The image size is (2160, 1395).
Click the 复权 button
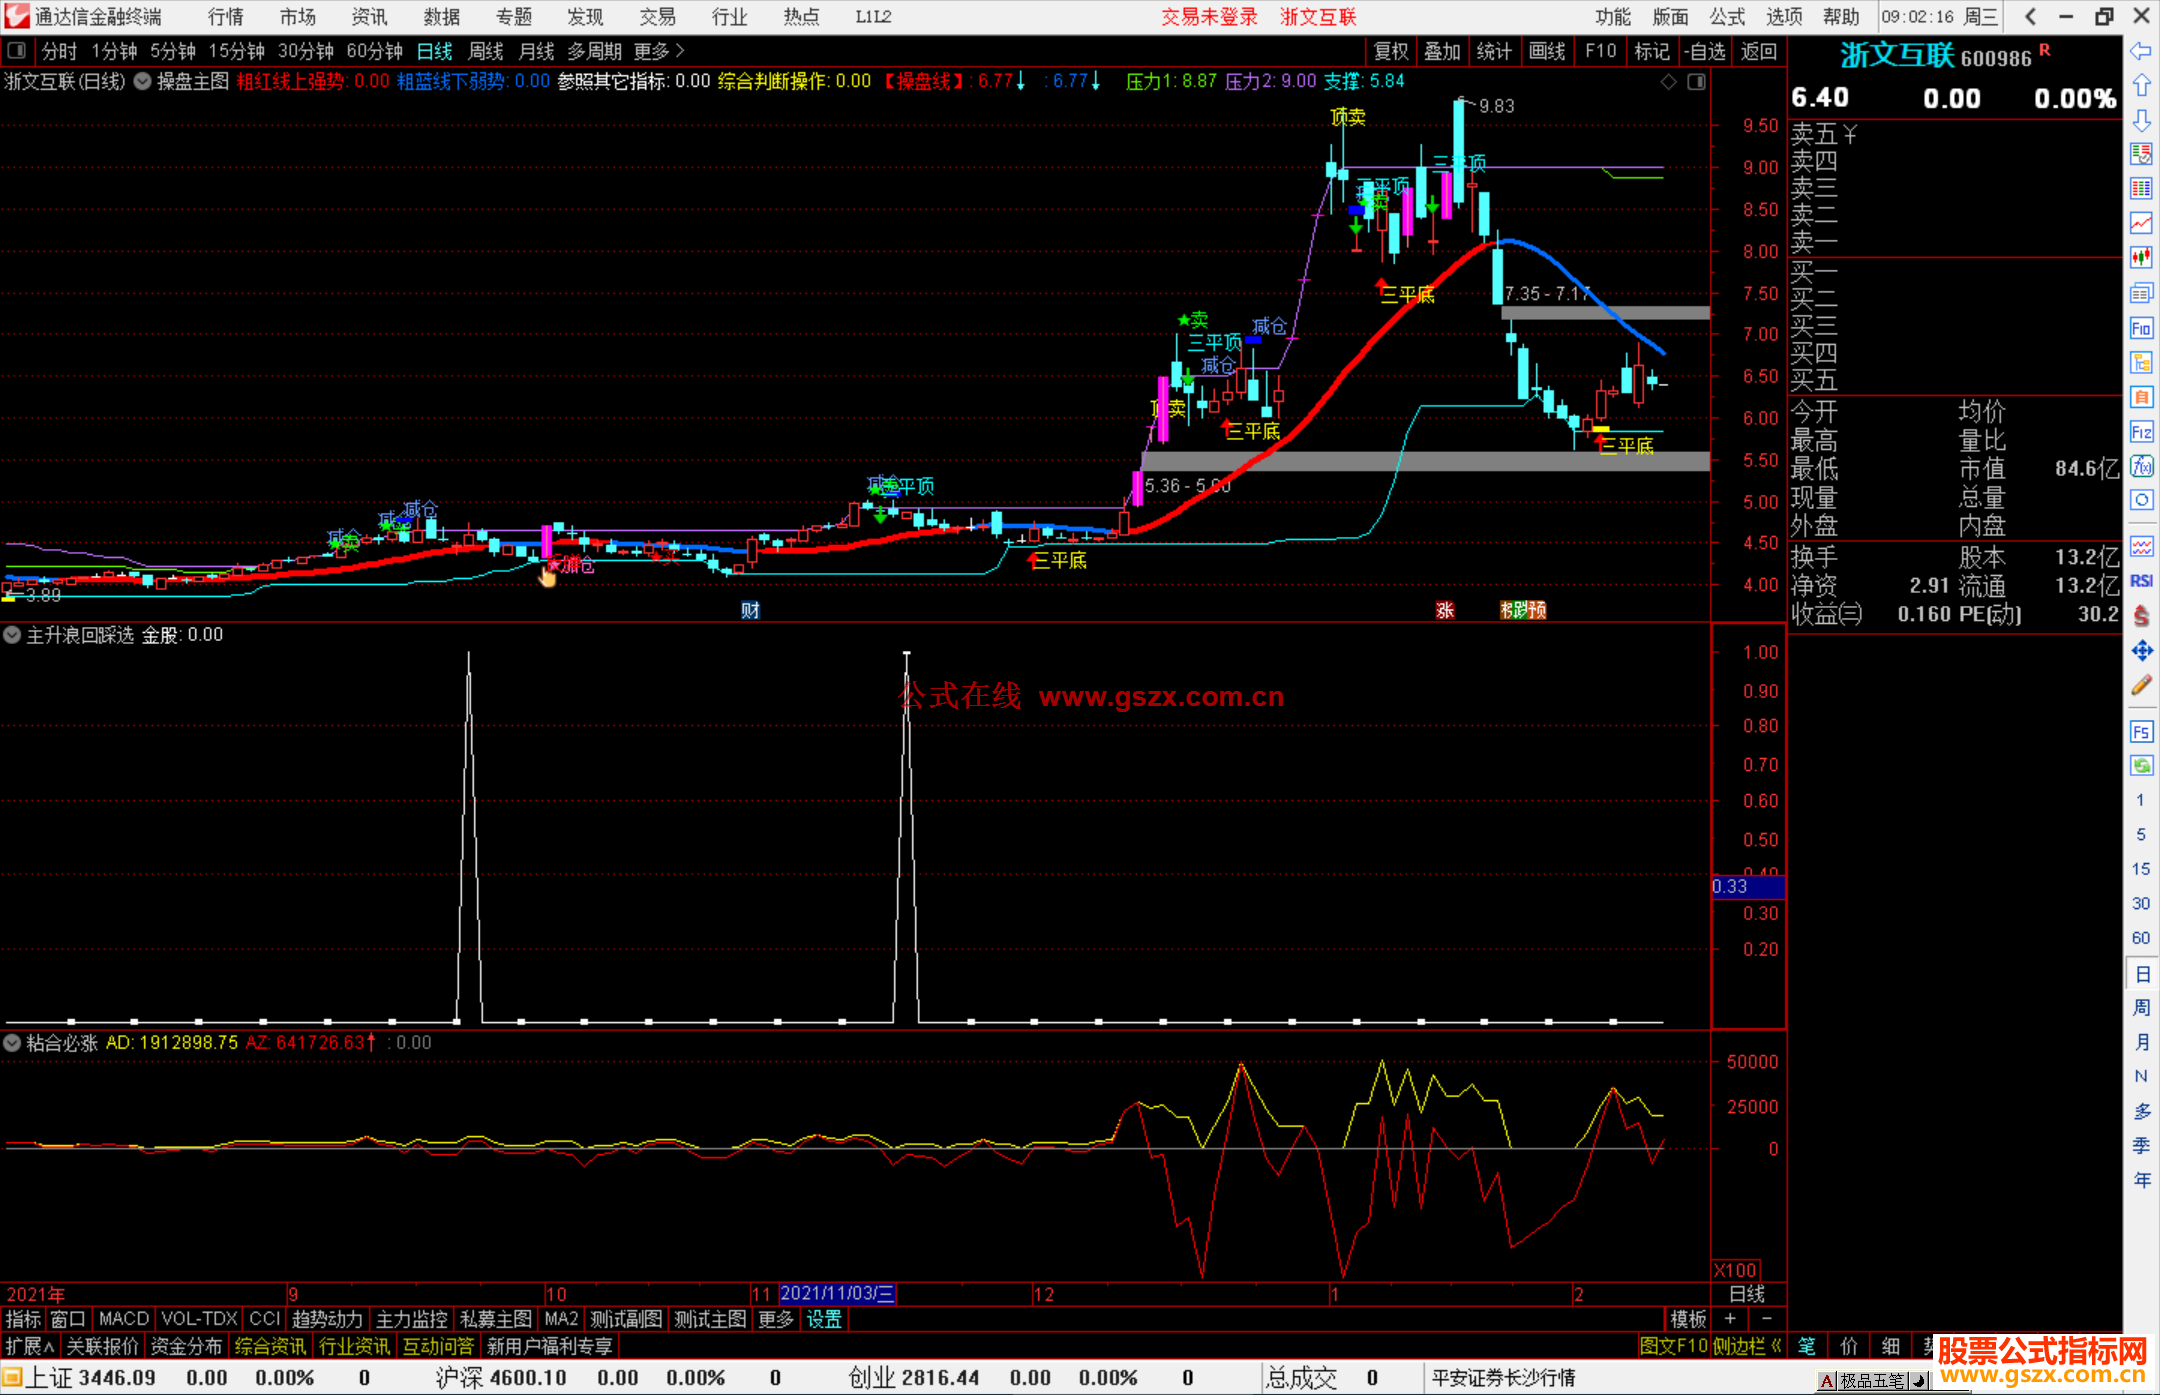[1391, 51]
